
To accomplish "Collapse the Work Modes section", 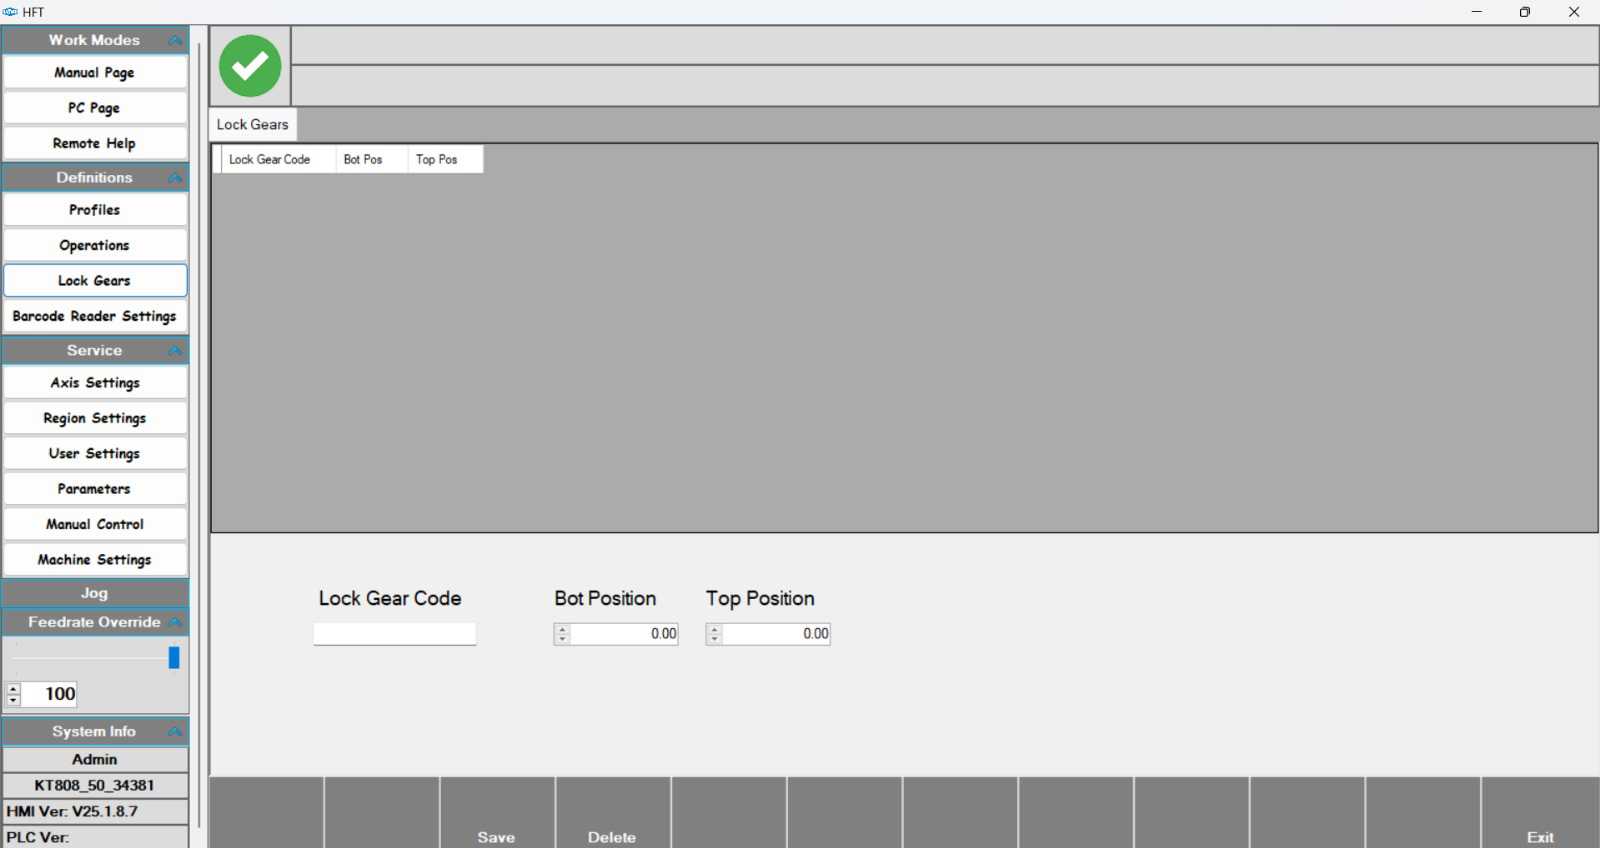I will click(176, 40).
